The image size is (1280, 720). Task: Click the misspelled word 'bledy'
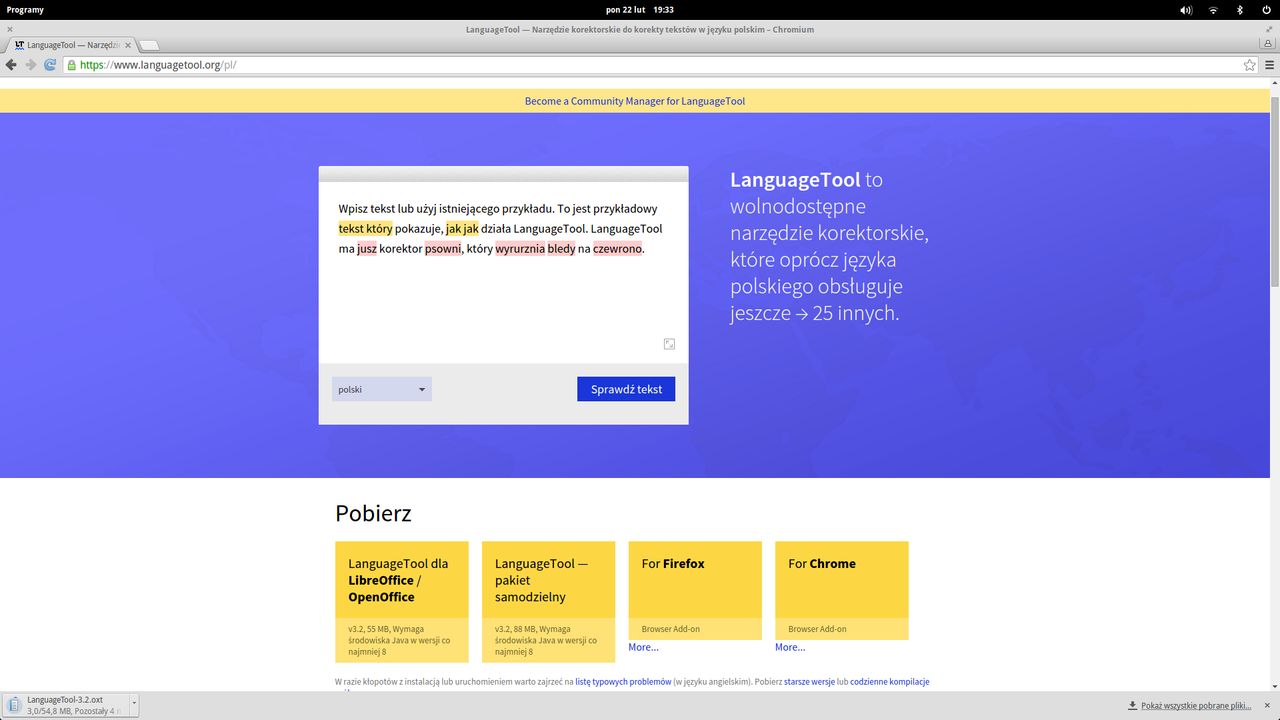tap(561, 249)
